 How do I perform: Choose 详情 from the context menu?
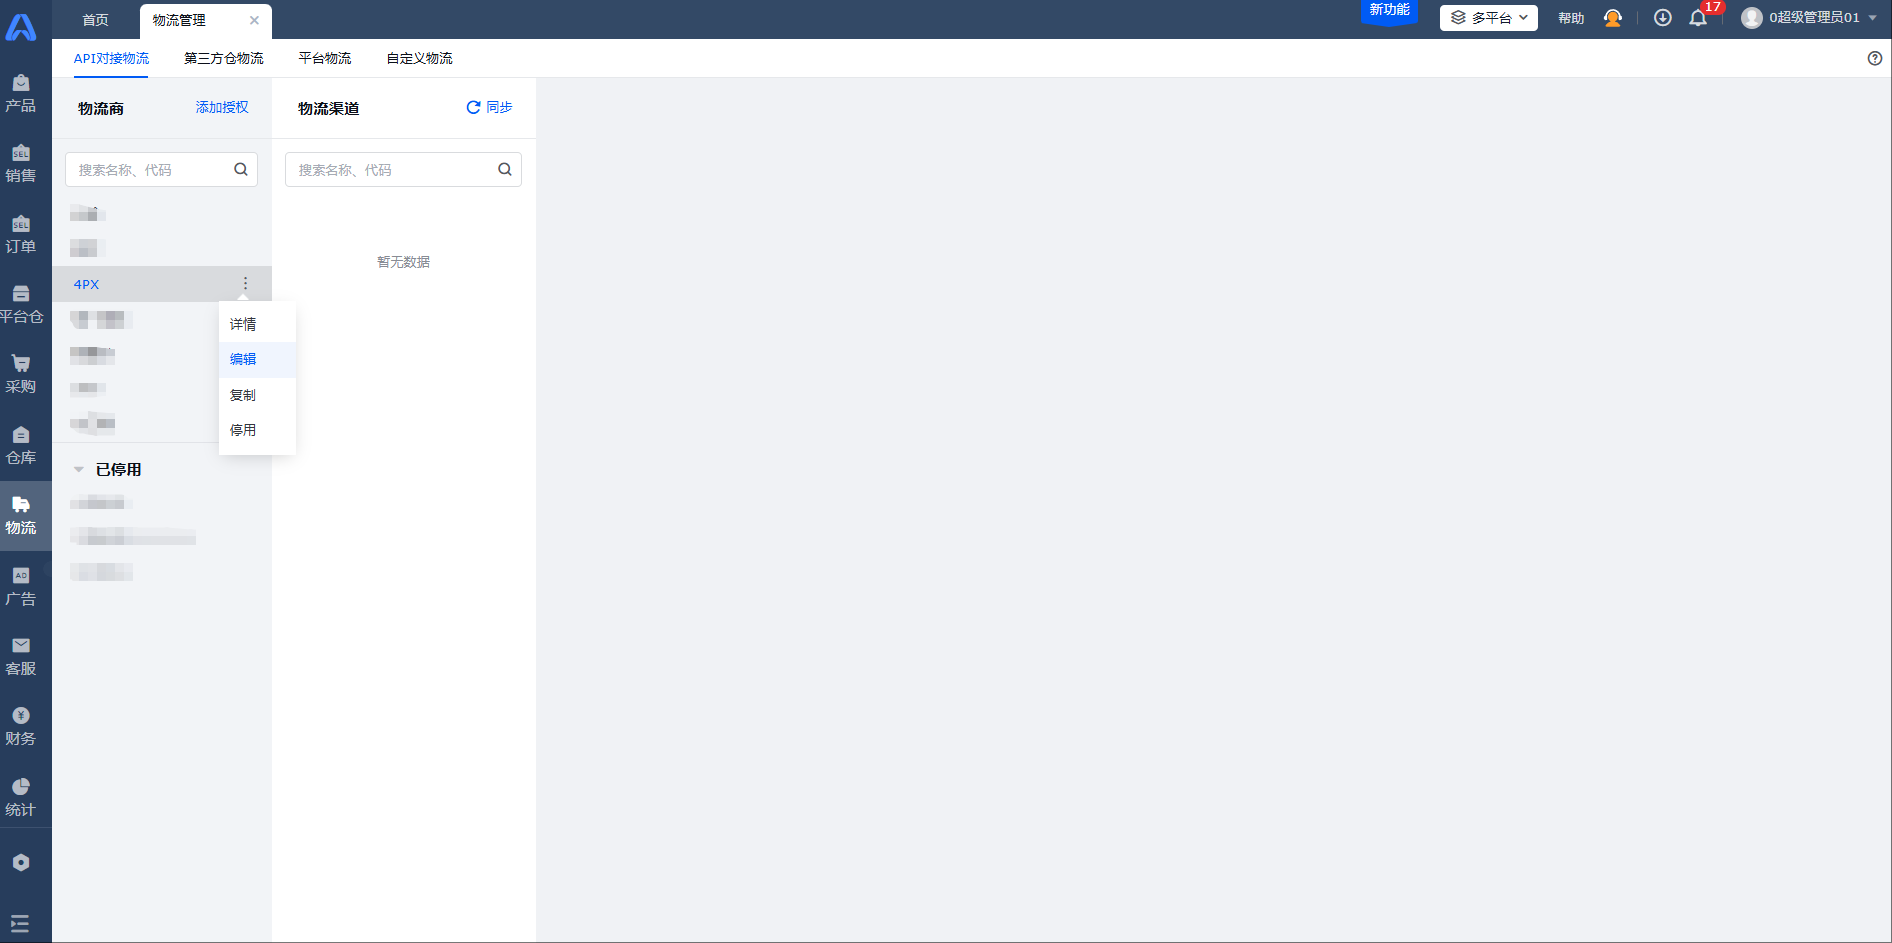[257, 324]
